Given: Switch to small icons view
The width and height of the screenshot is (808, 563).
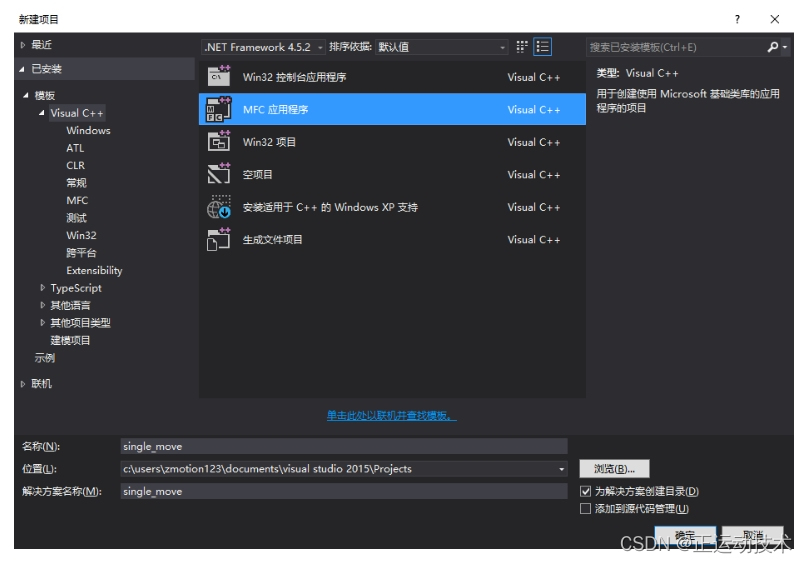Looking at the screenshot, I should (x=521, y=47).
